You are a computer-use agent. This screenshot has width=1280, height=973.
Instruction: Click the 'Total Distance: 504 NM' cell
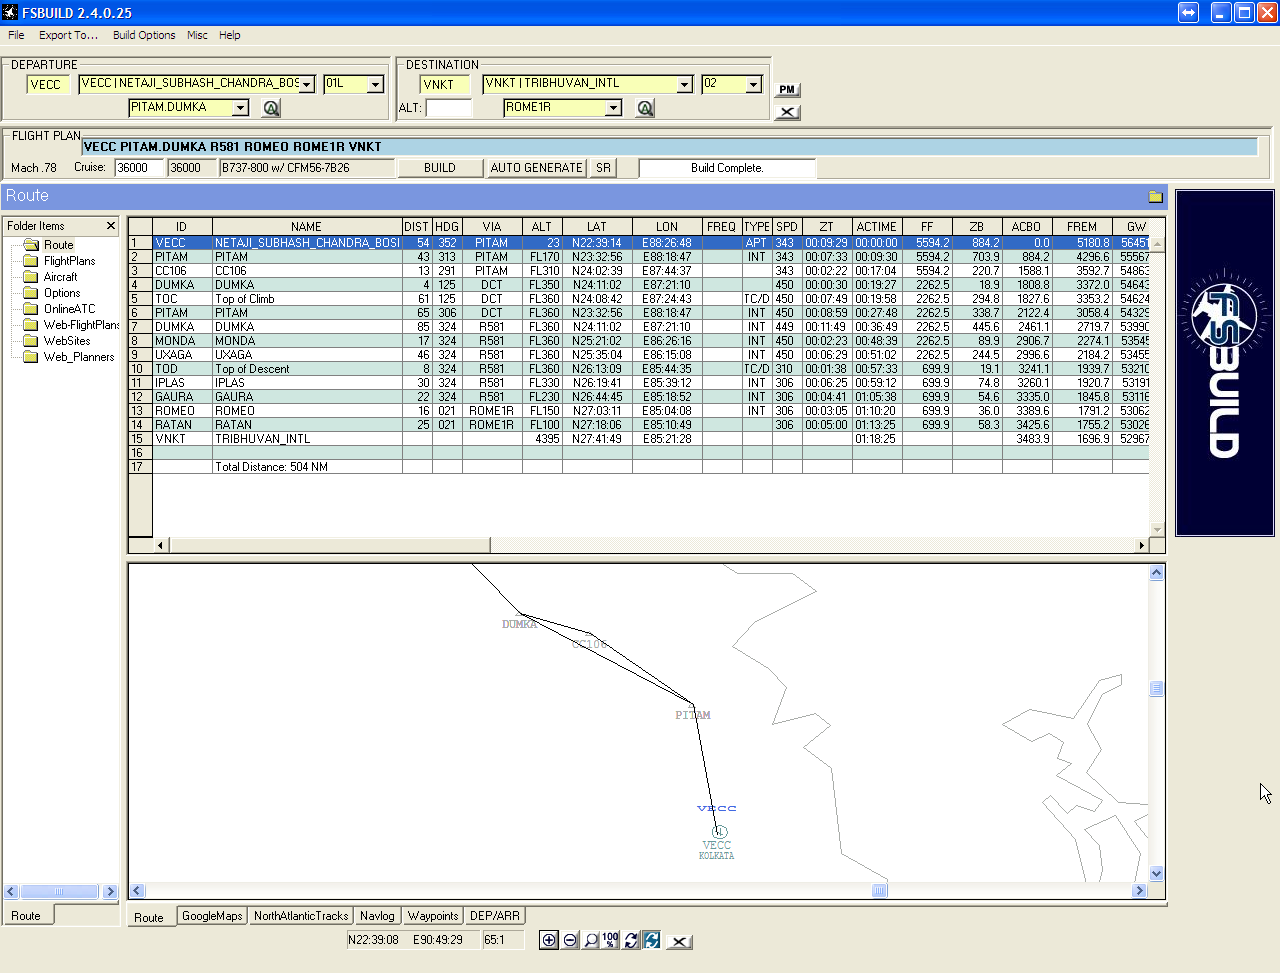[x=307, y=467]
